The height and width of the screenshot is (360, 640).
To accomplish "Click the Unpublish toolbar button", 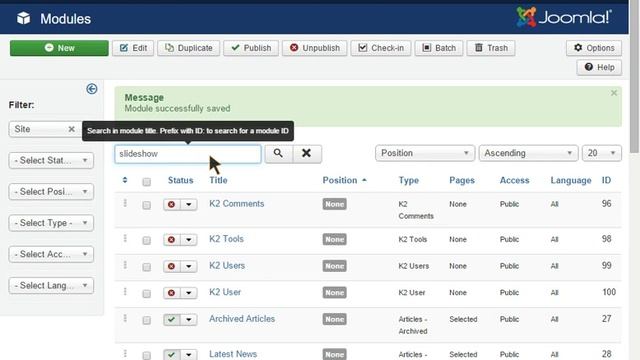I will (314, 48).
